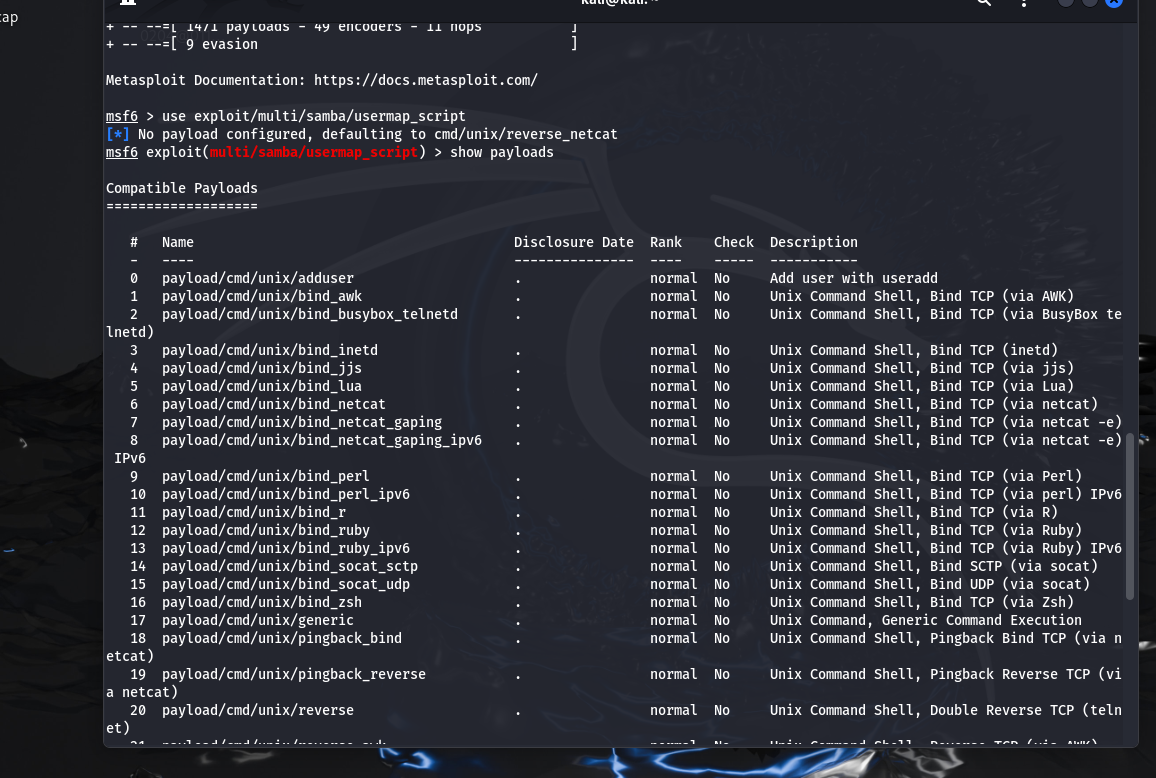1156x778 pixels.
Task: Click the 'Double Reverse TCP' description text
Action: coord(1002,710)
